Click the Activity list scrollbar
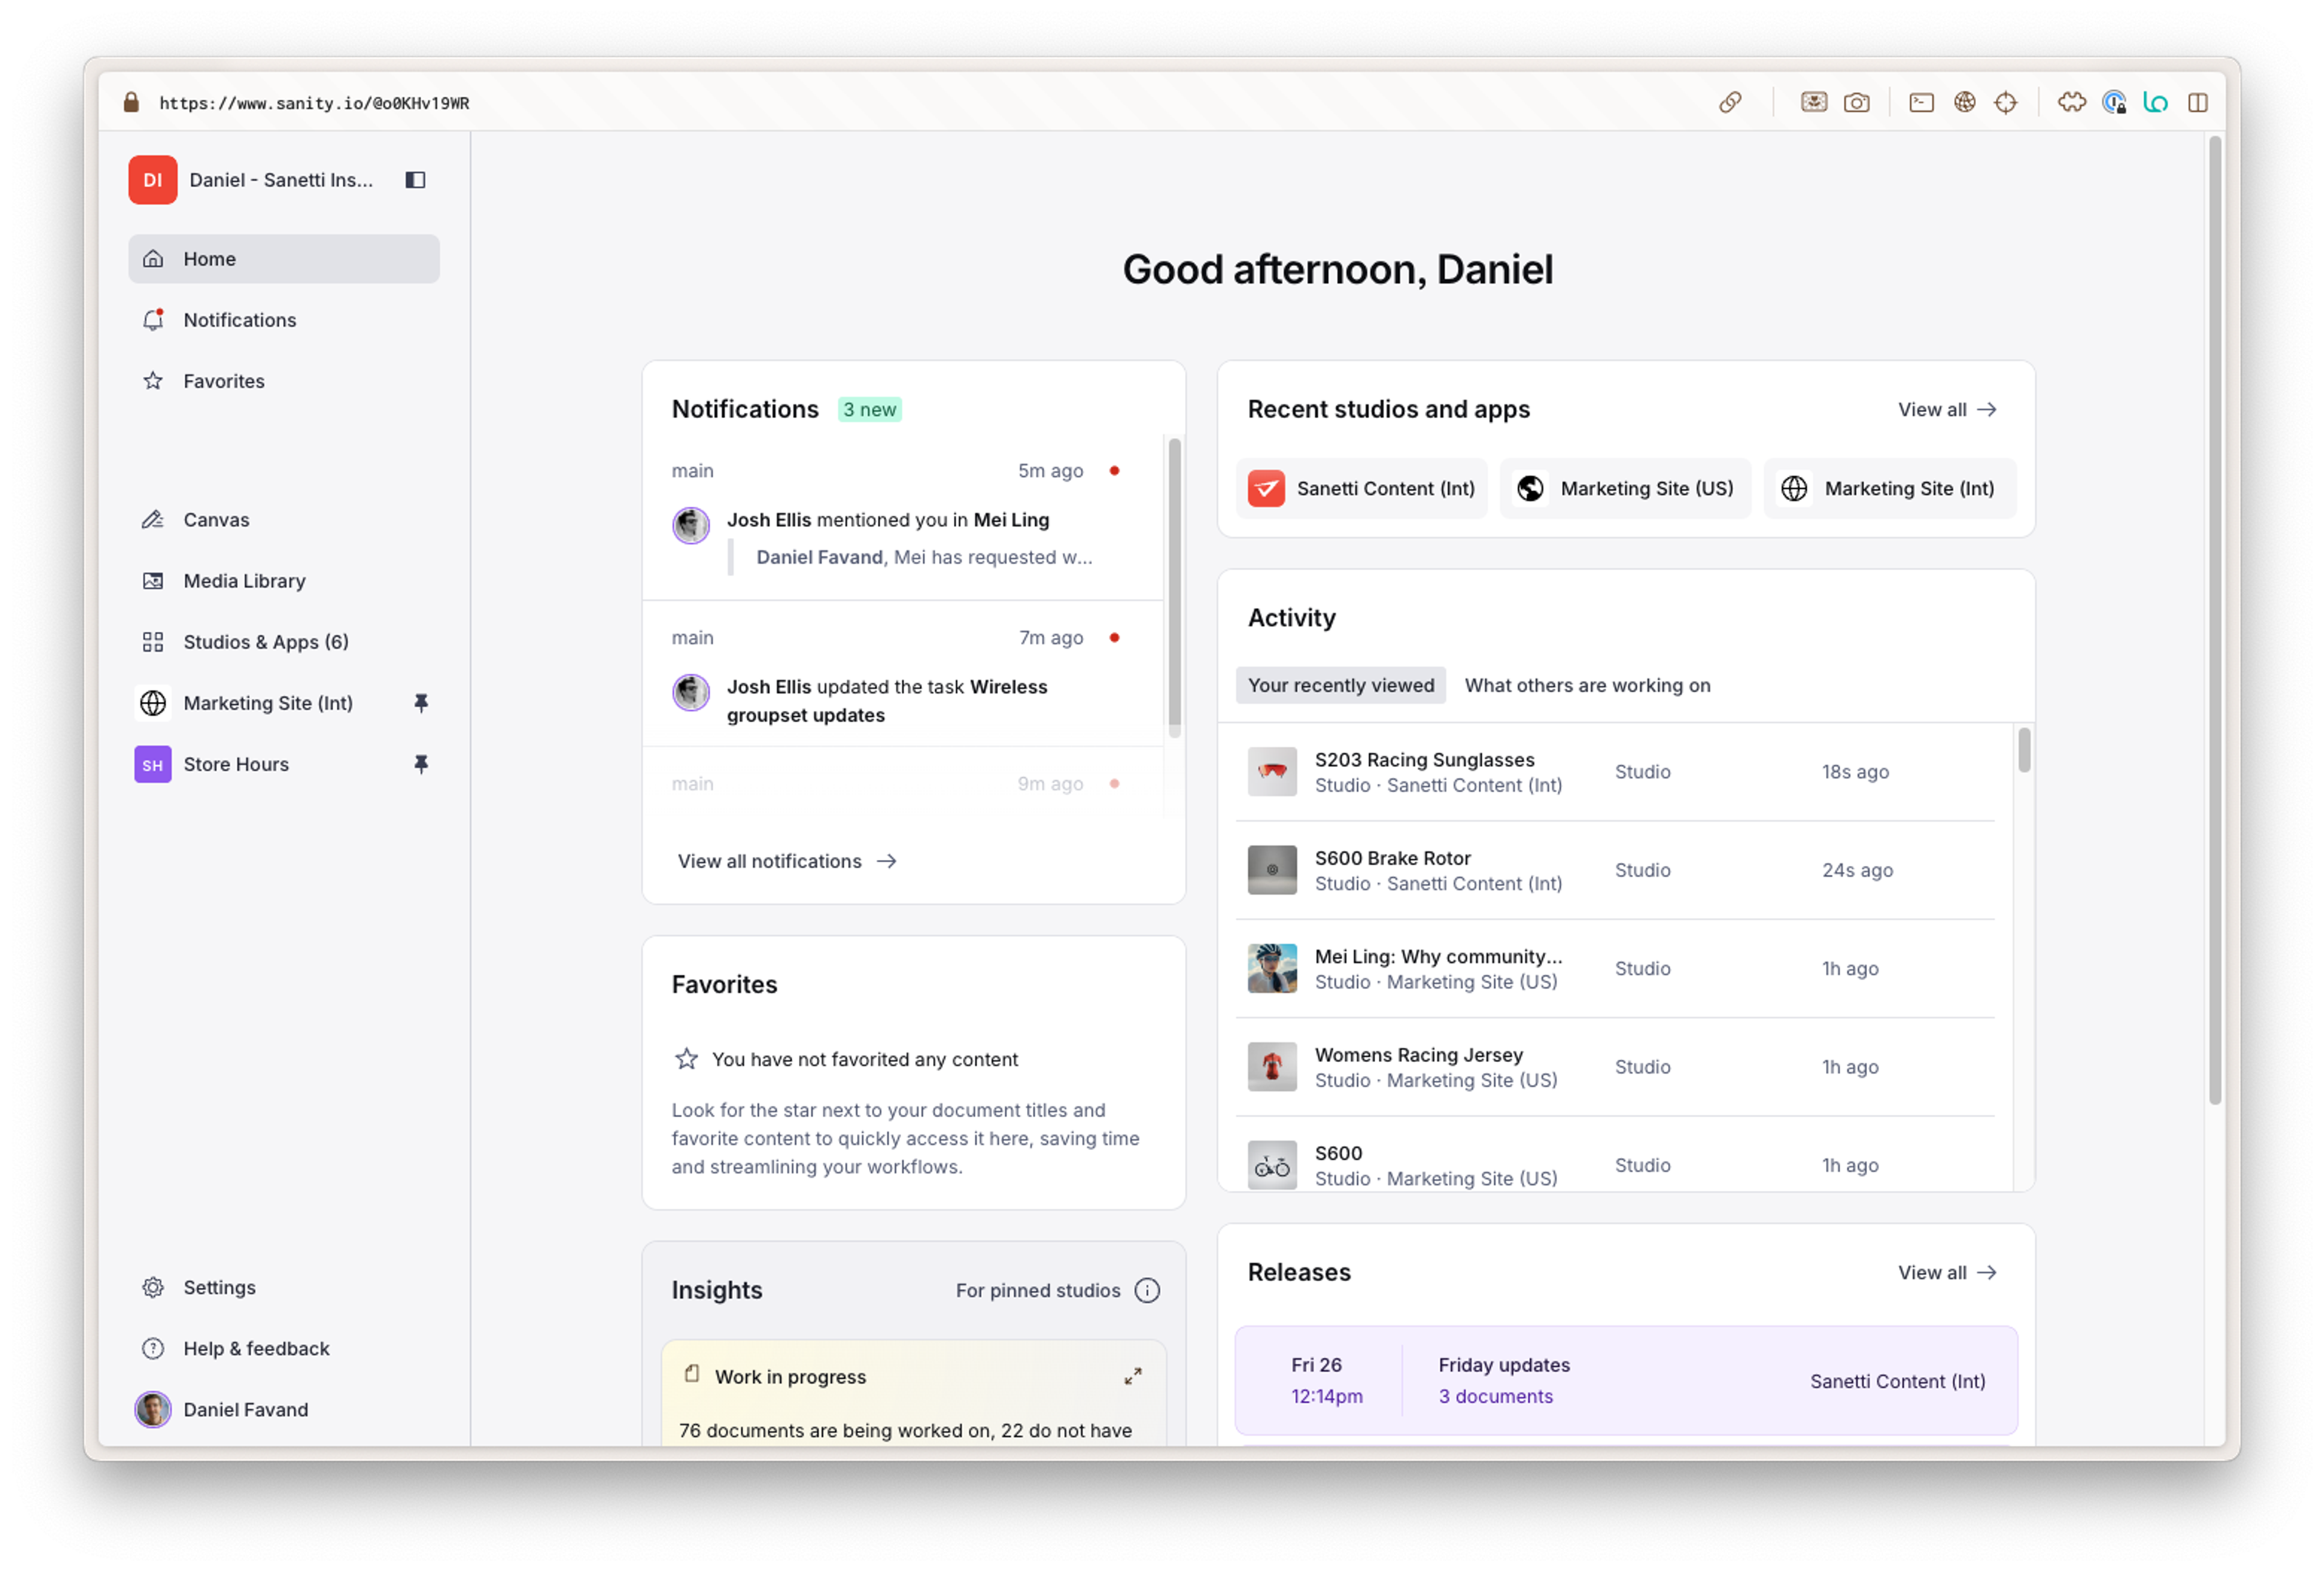The width and height of the screenshot is (2324, 1571). pyautogui.click(x=2024, y=751)
